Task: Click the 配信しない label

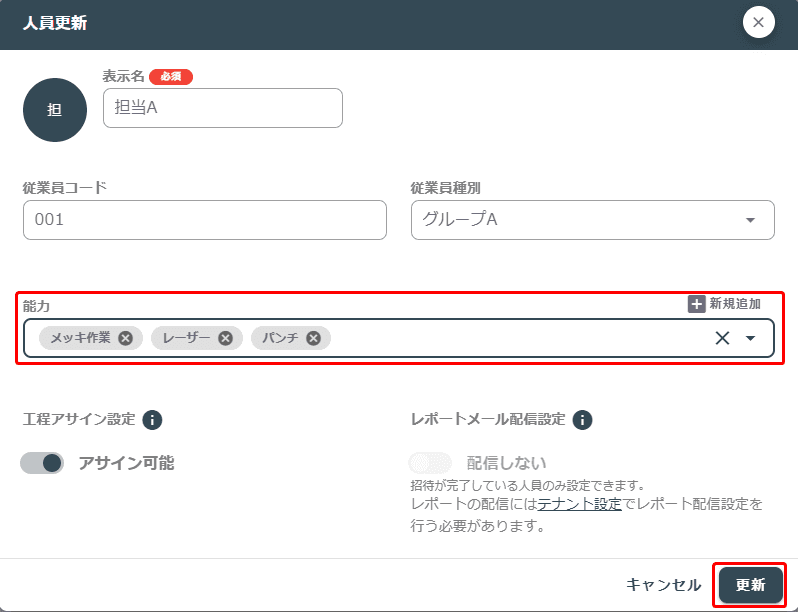Action: 506,463
